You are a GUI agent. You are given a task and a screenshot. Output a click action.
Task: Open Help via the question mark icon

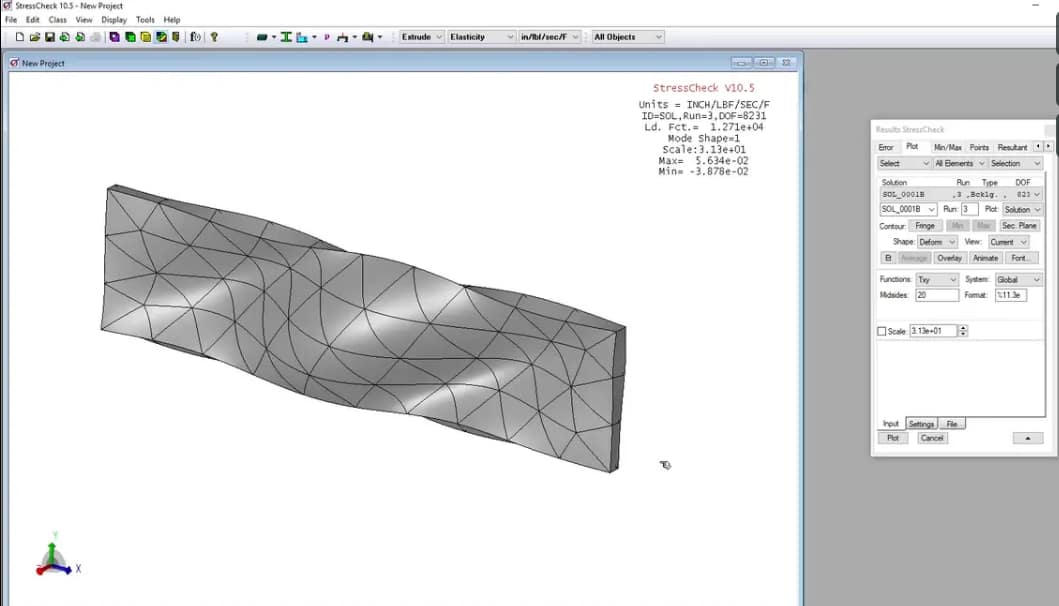click(x=216, y=37)
